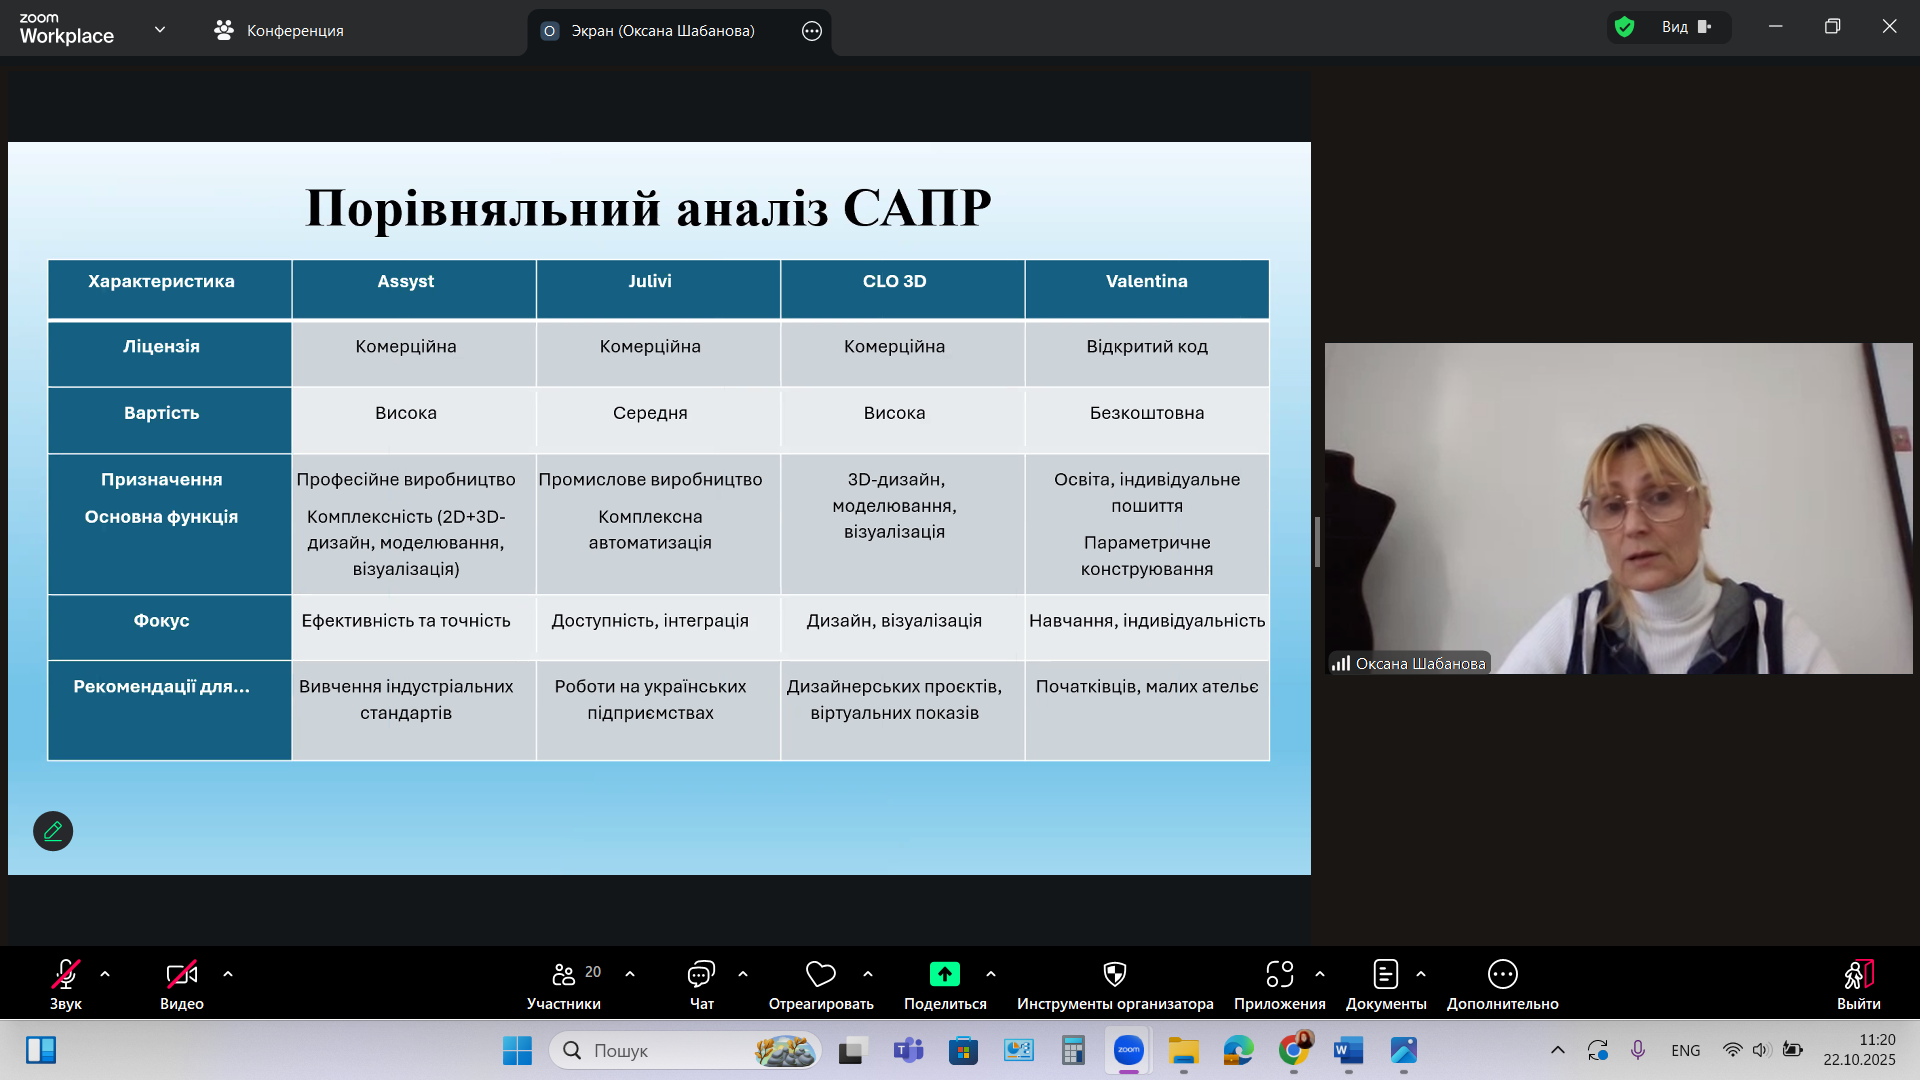The image size is (1920, 1080).
Task: Open Microsoft Store from taskbar
Action: pyautogui.click(x=963, y=1050)
